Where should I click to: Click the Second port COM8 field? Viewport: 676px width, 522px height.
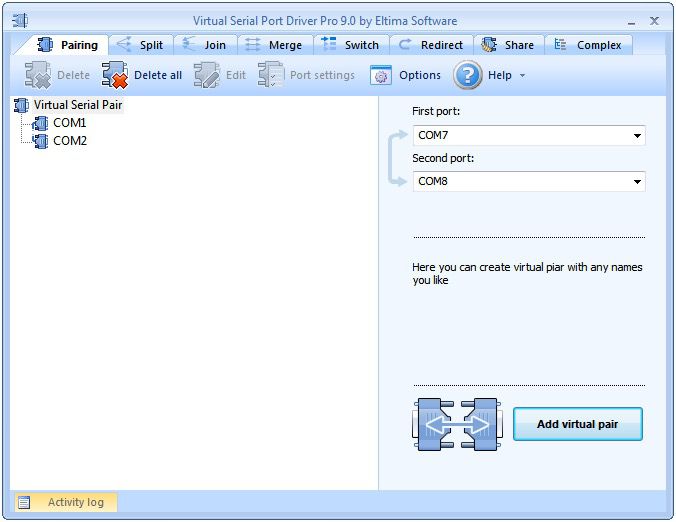click(529, 181)
